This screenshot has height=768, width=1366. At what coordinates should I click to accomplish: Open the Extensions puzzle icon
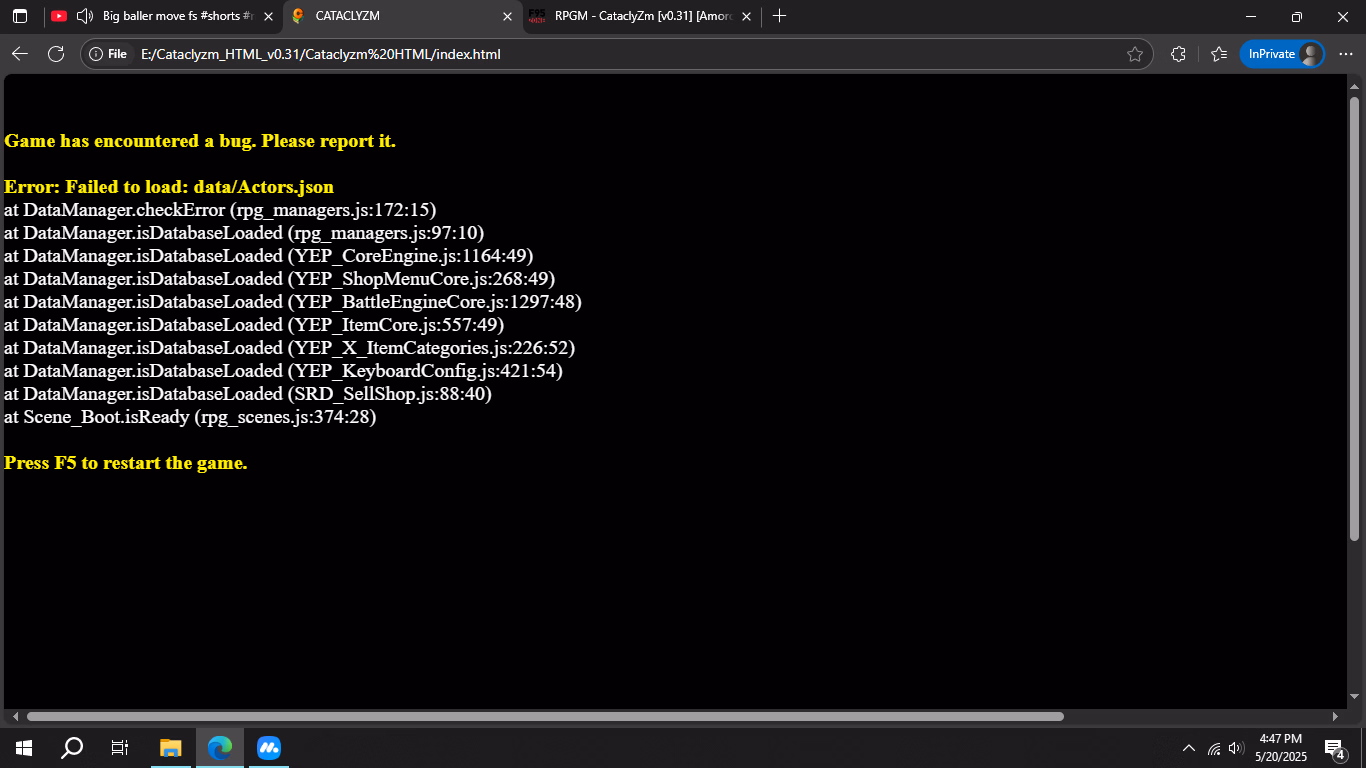(x=1178, y=54)
